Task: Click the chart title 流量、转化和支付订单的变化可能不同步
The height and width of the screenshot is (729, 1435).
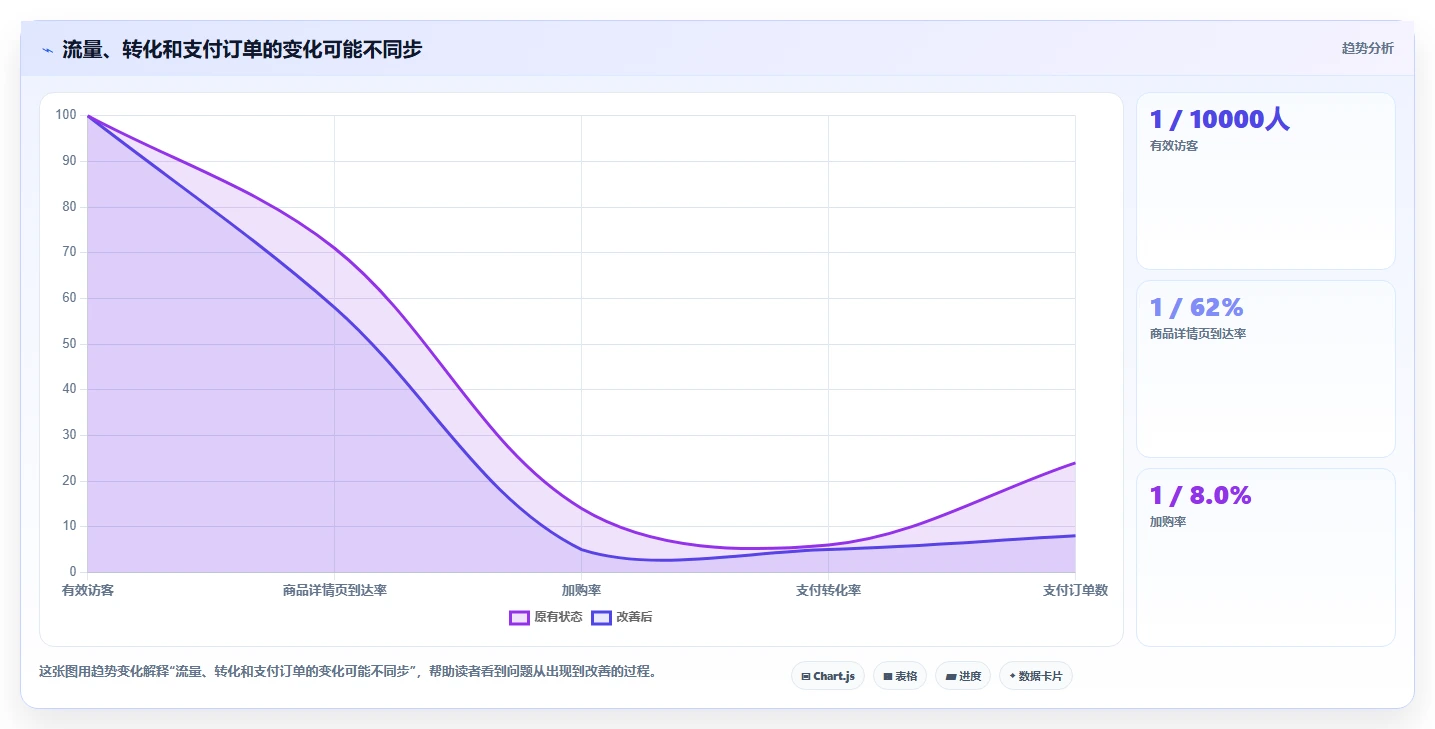Action: pyautogui.click(x=242, y=49)
